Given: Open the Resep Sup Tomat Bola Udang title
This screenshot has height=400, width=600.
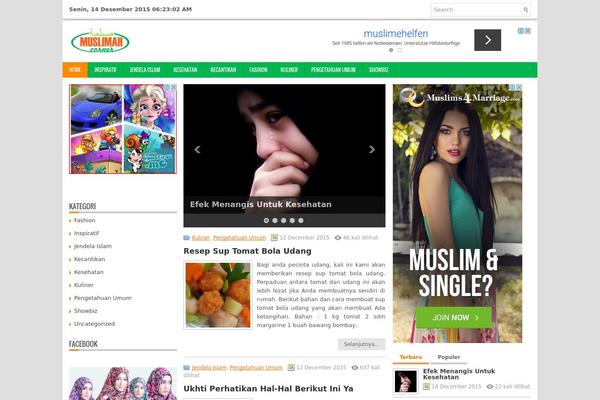Looking at the screenshot, I should tap(247, 251).
